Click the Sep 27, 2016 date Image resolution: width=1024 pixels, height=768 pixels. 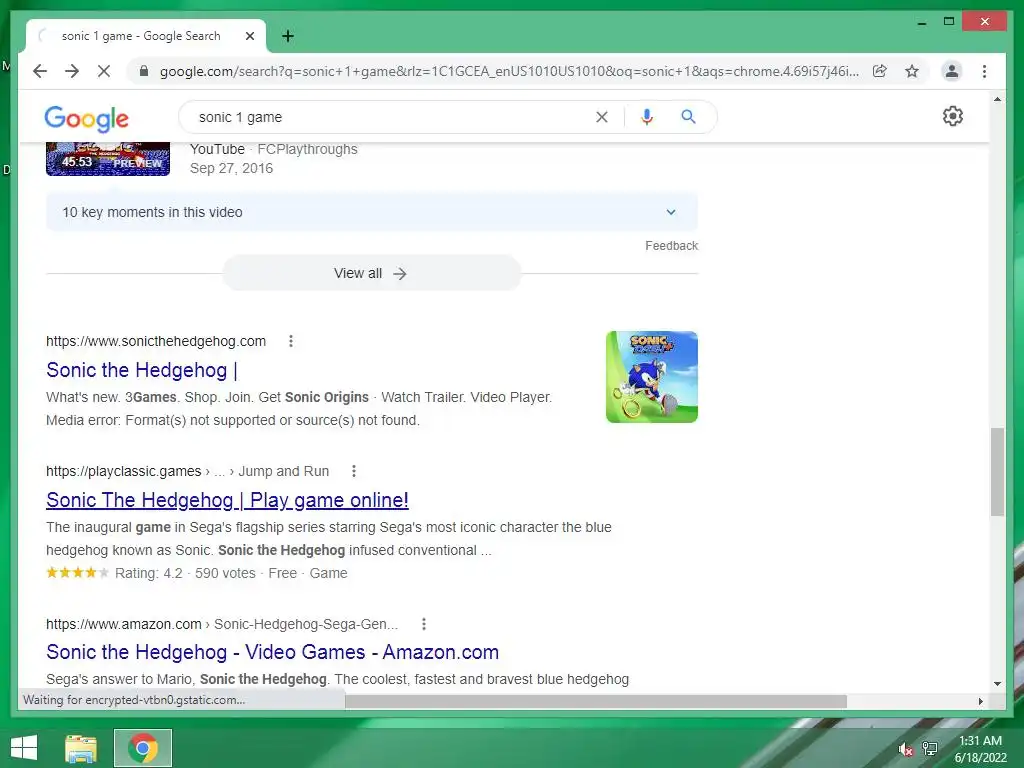[x=231, y=168]
